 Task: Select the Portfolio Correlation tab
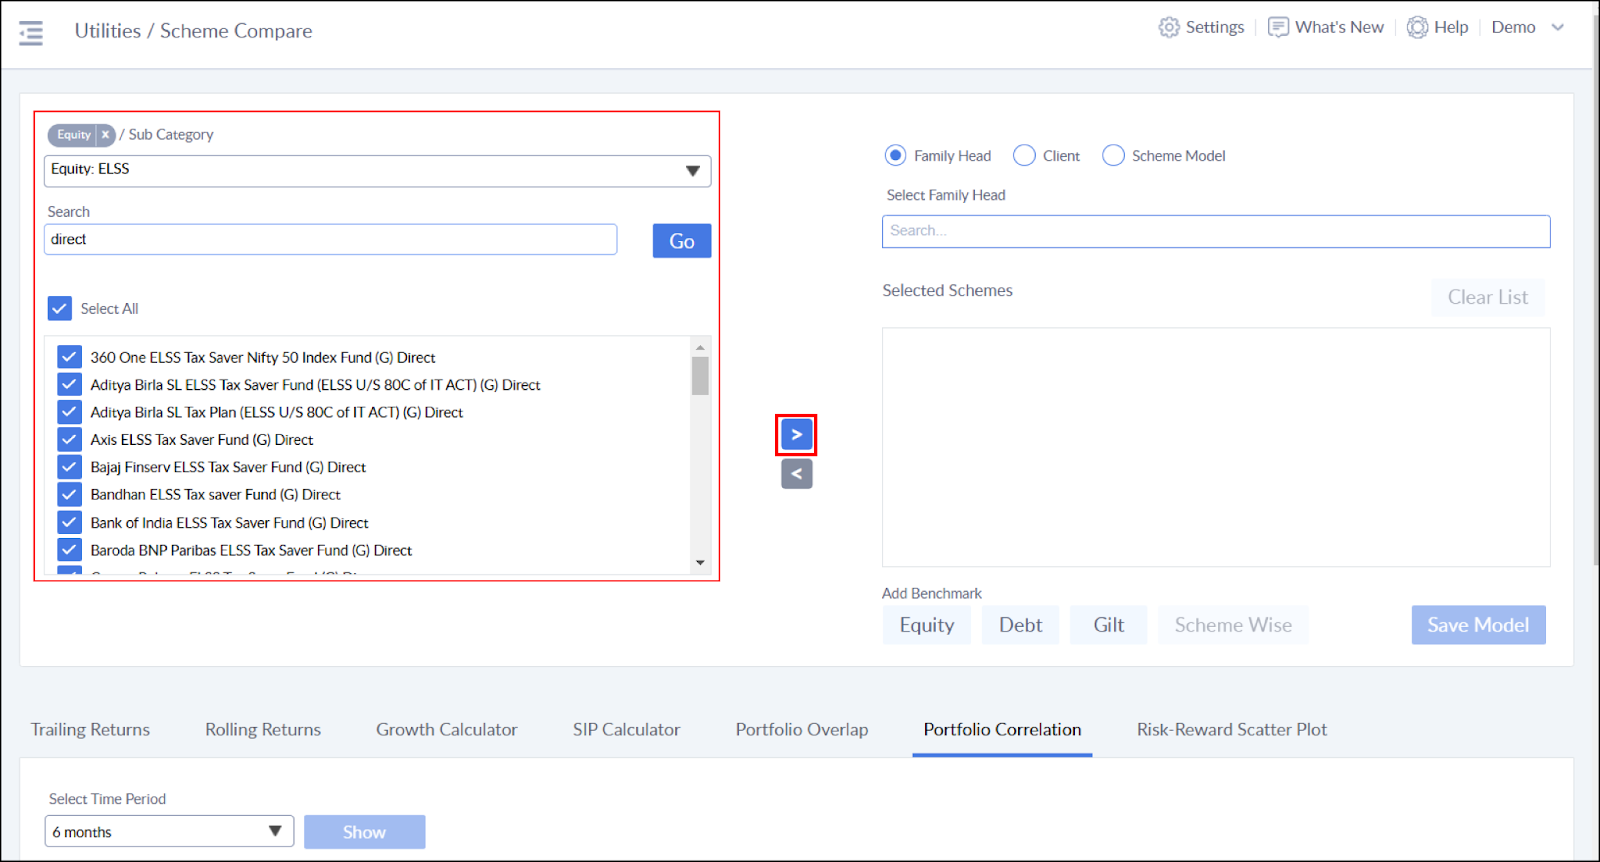tap(1002, 730)
